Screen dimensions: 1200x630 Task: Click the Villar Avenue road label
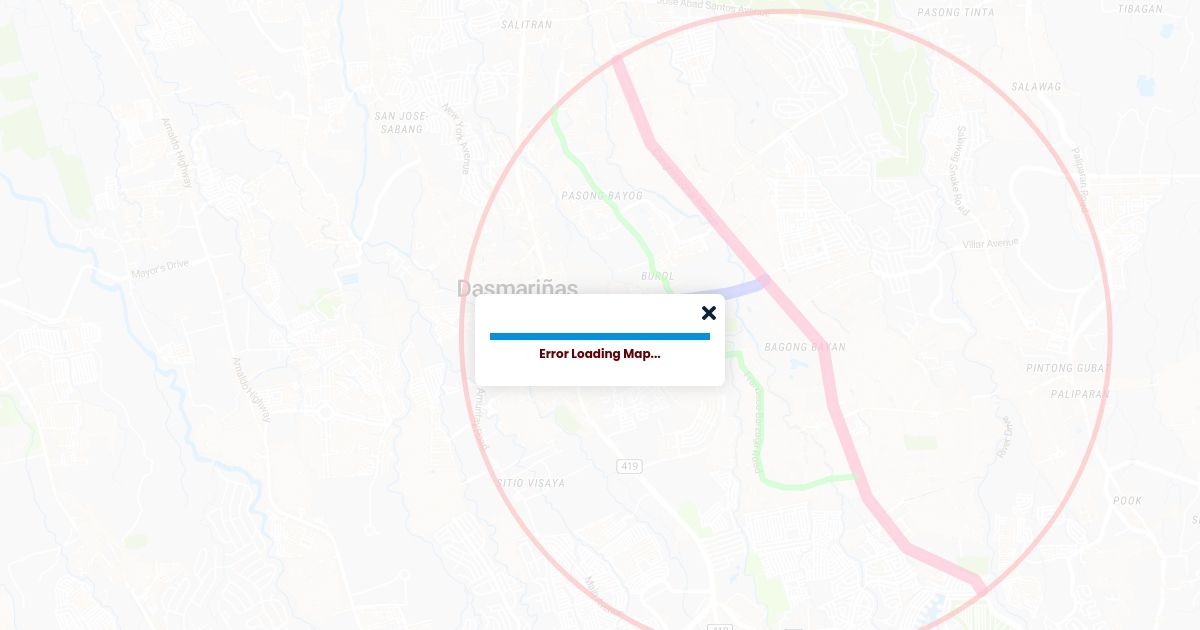coord(990,244)
